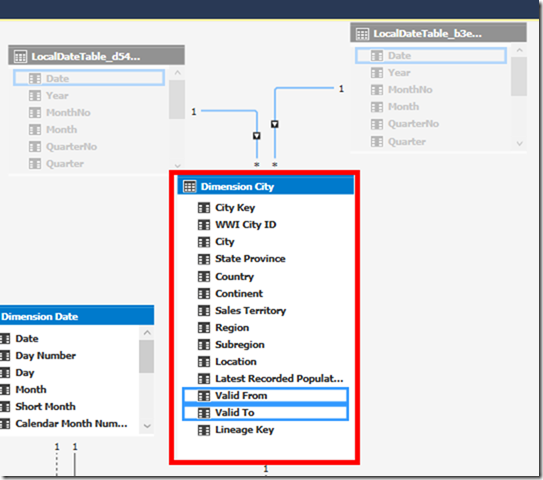Select the Date field in LocalDateTable_d54...
This screenshot has height=480, width=543.
89,78
